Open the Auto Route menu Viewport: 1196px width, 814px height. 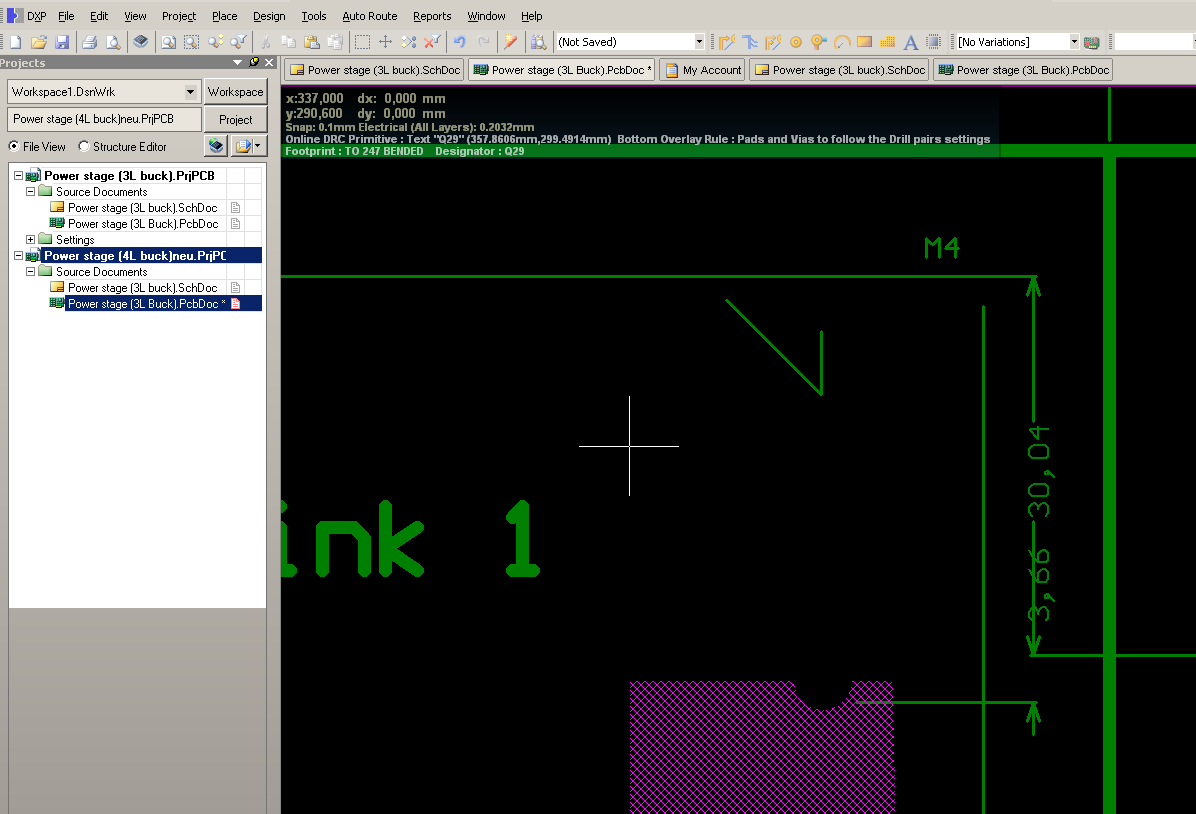[370, 16]
